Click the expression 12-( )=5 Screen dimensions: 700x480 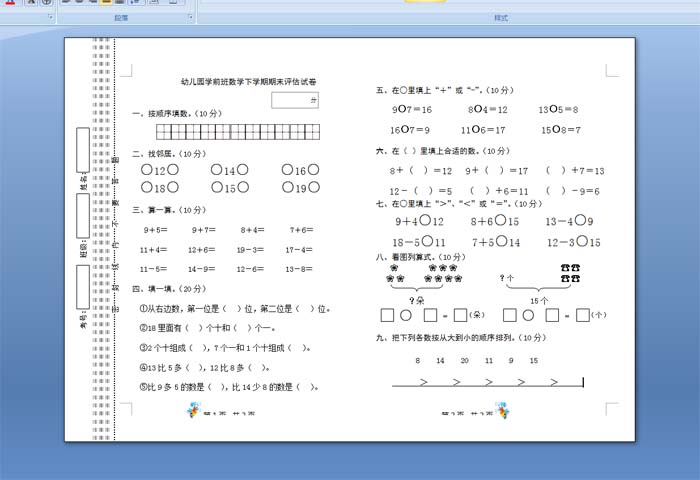[421, 191]
